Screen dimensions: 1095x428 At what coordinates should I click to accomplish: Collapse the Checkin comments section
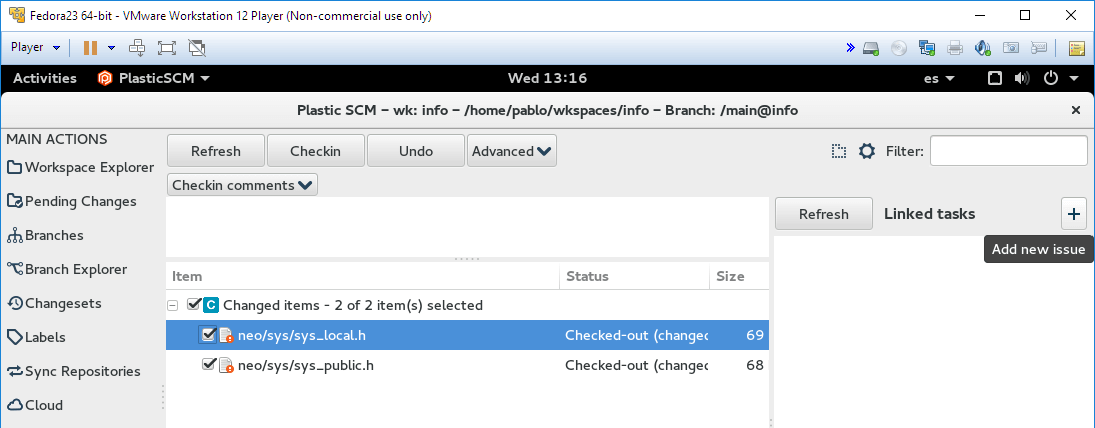[x=242, y=185]
